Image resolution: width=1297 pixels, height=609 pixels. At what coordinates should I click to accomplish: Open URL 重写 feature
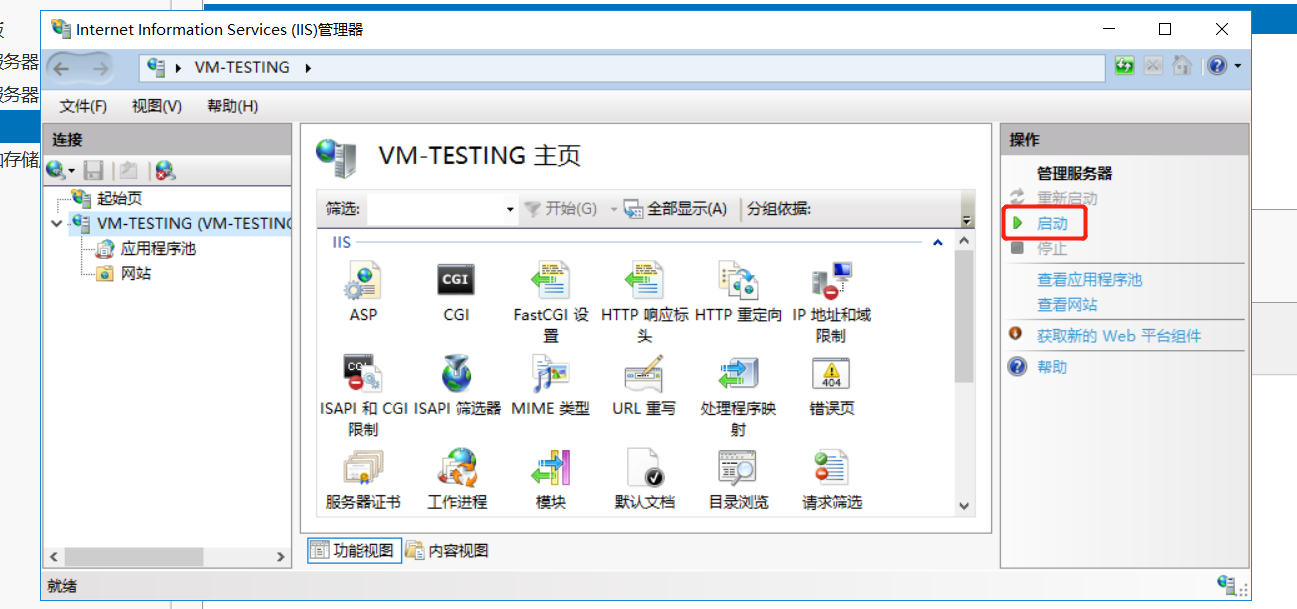(x=644, y=375)
